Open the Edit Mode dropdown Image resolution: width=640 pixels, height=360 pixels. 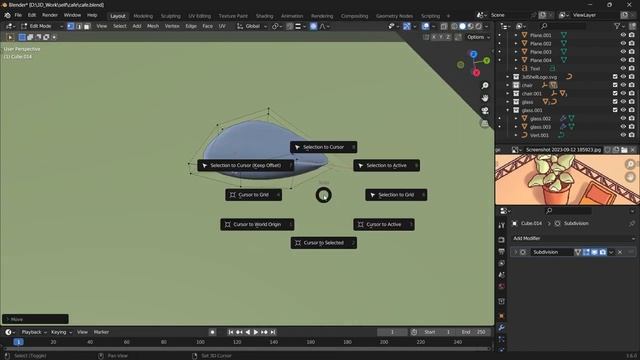[x=42, y=26]
